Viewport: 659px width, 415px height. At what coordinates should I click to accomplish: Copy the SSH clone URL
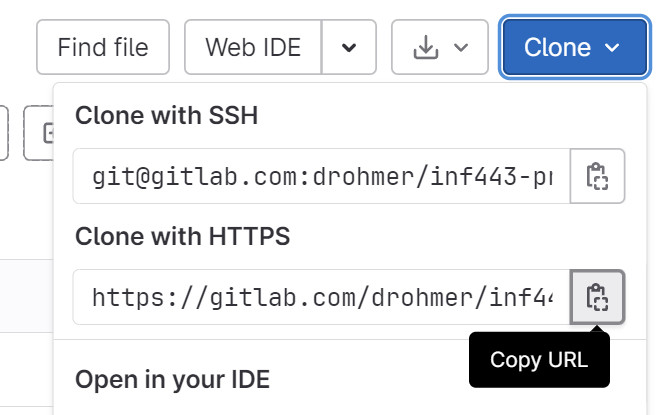(x=597, y=177)
